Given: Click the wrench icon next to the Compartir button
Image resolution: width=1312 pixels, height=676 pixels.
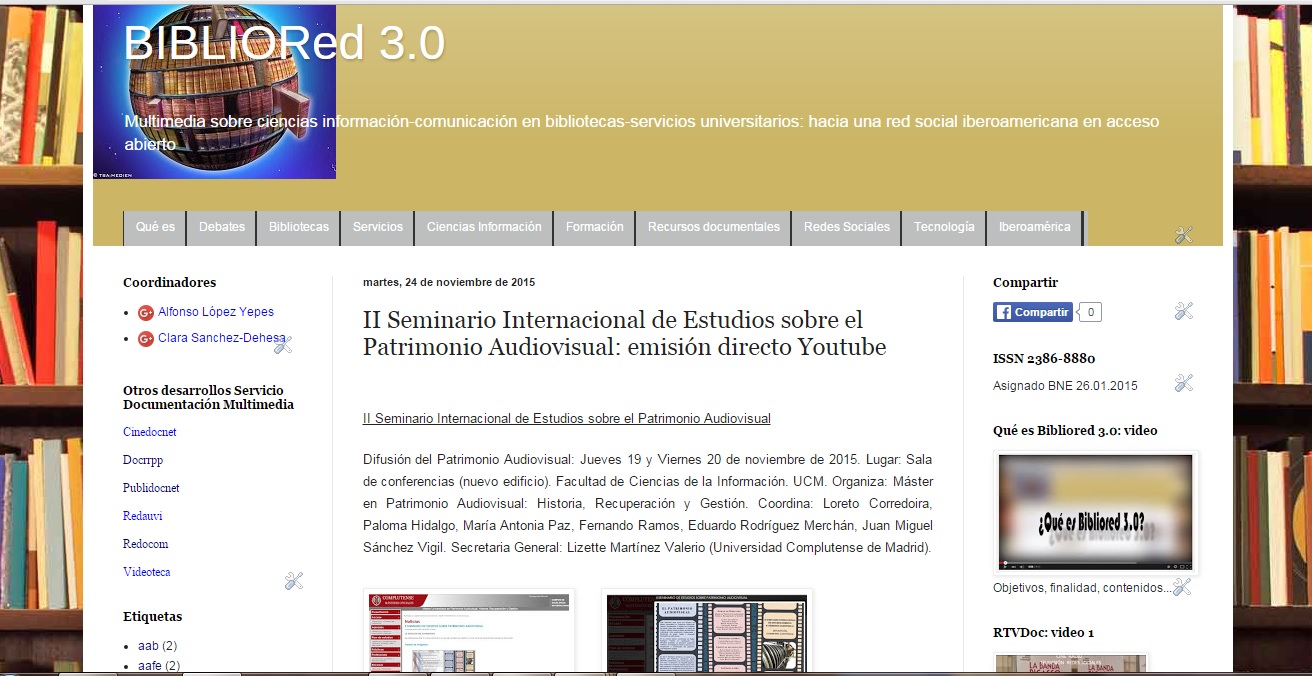Looking at the screenshot, I should (1184, 311).
